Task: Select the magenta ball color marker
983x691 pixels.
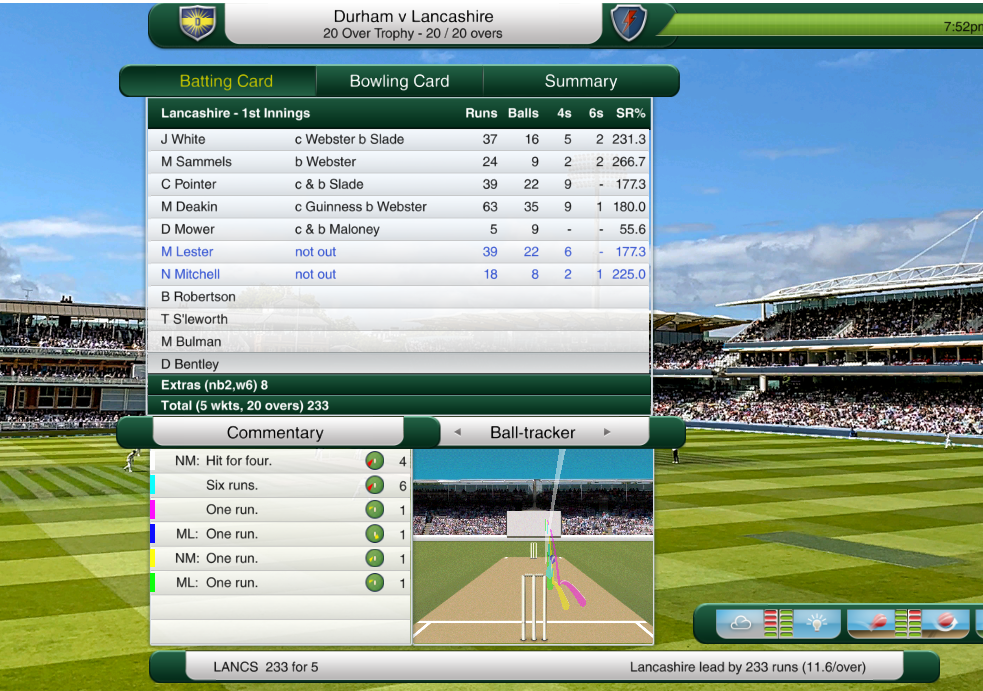Action: (153, 509)
